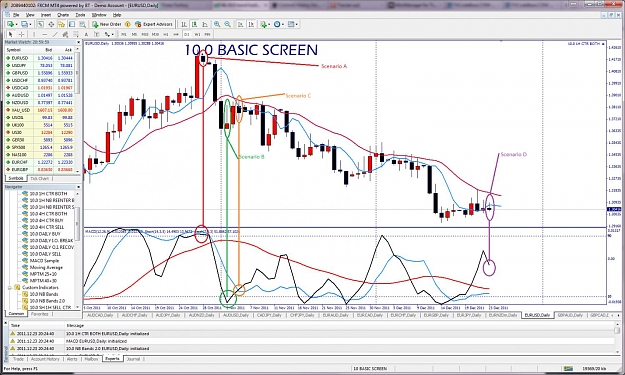Click the New Order button
Viewport: 625px width, 375px height.
[x=107, y=24]
